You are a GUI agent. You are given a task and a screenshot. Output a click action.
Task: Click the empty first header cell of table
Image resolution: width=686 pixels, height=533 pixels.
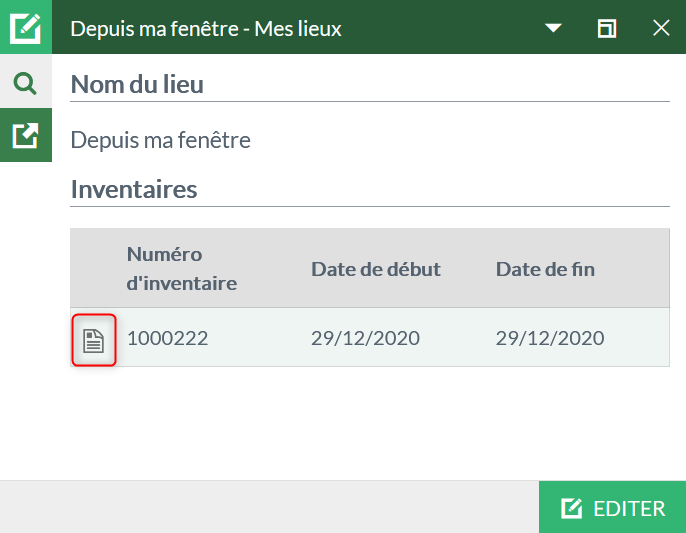94,268
